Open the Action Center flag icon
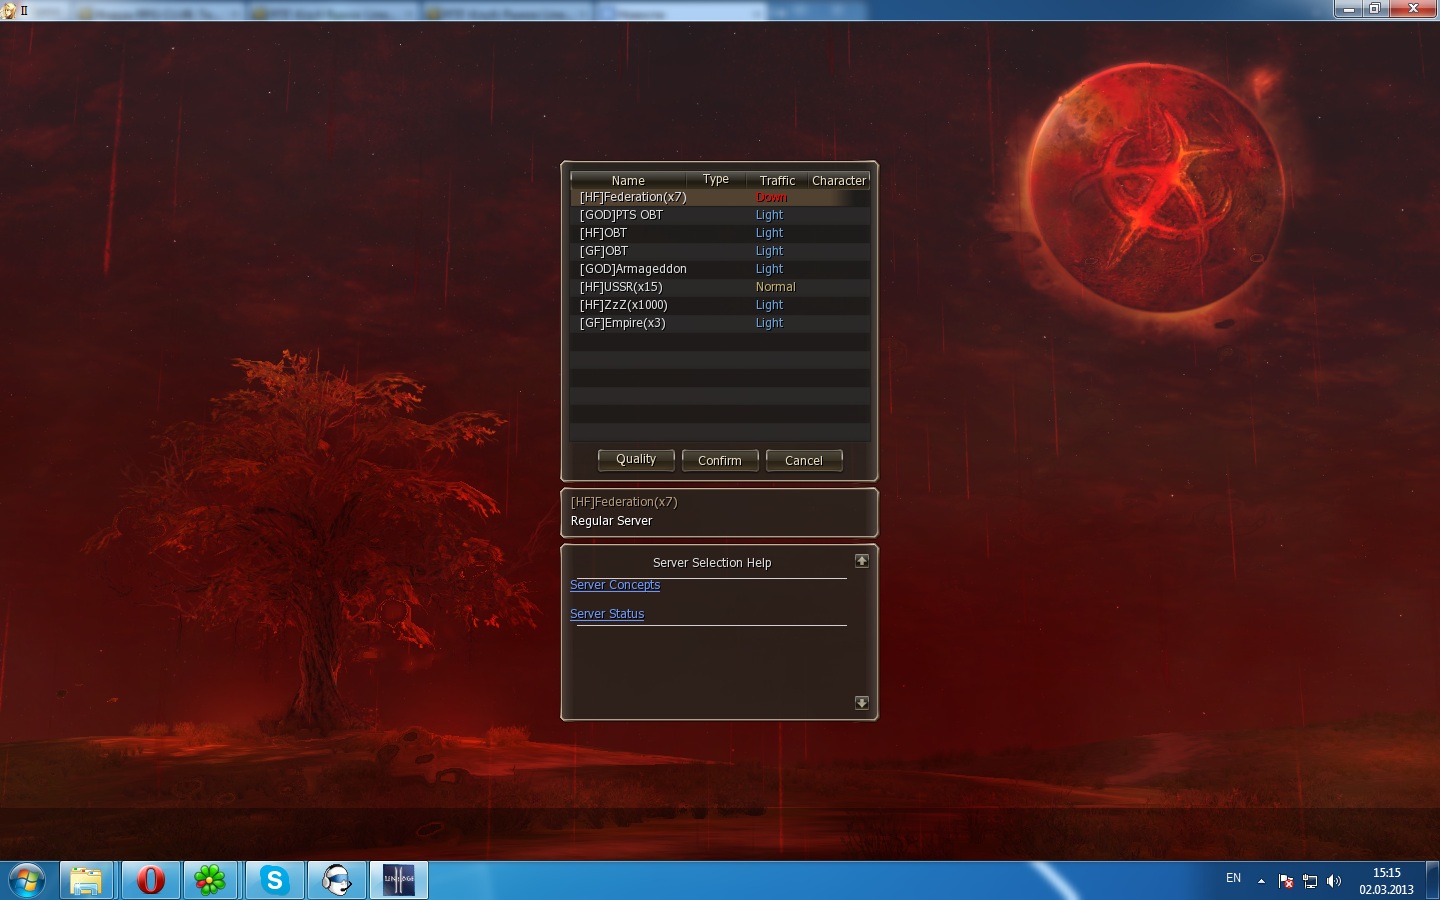The height and width of the screenshot is (900, 1440). click(1286, 881)
